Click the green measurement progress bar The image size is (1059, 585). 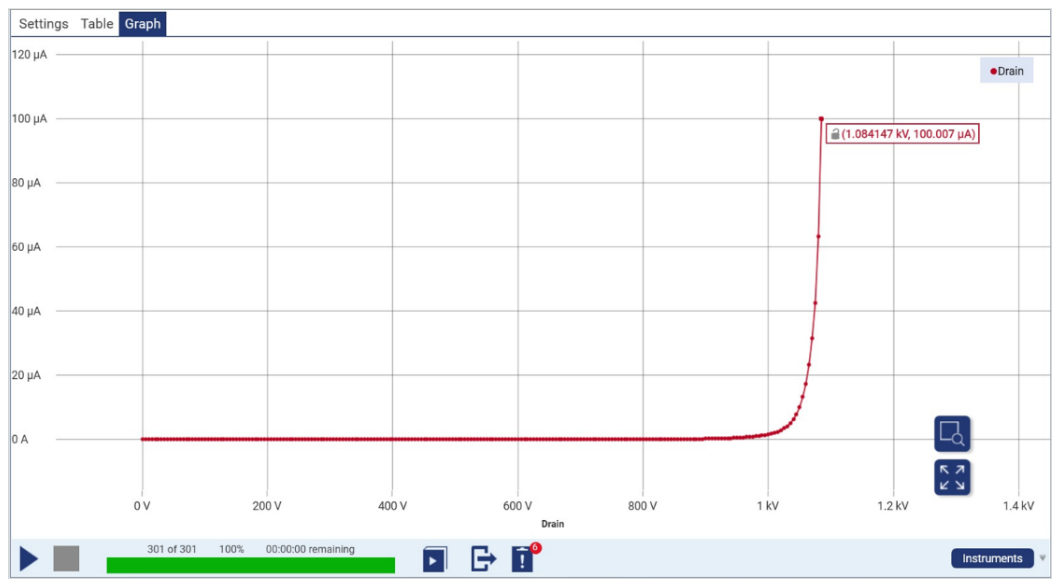(x=250, y=566)
